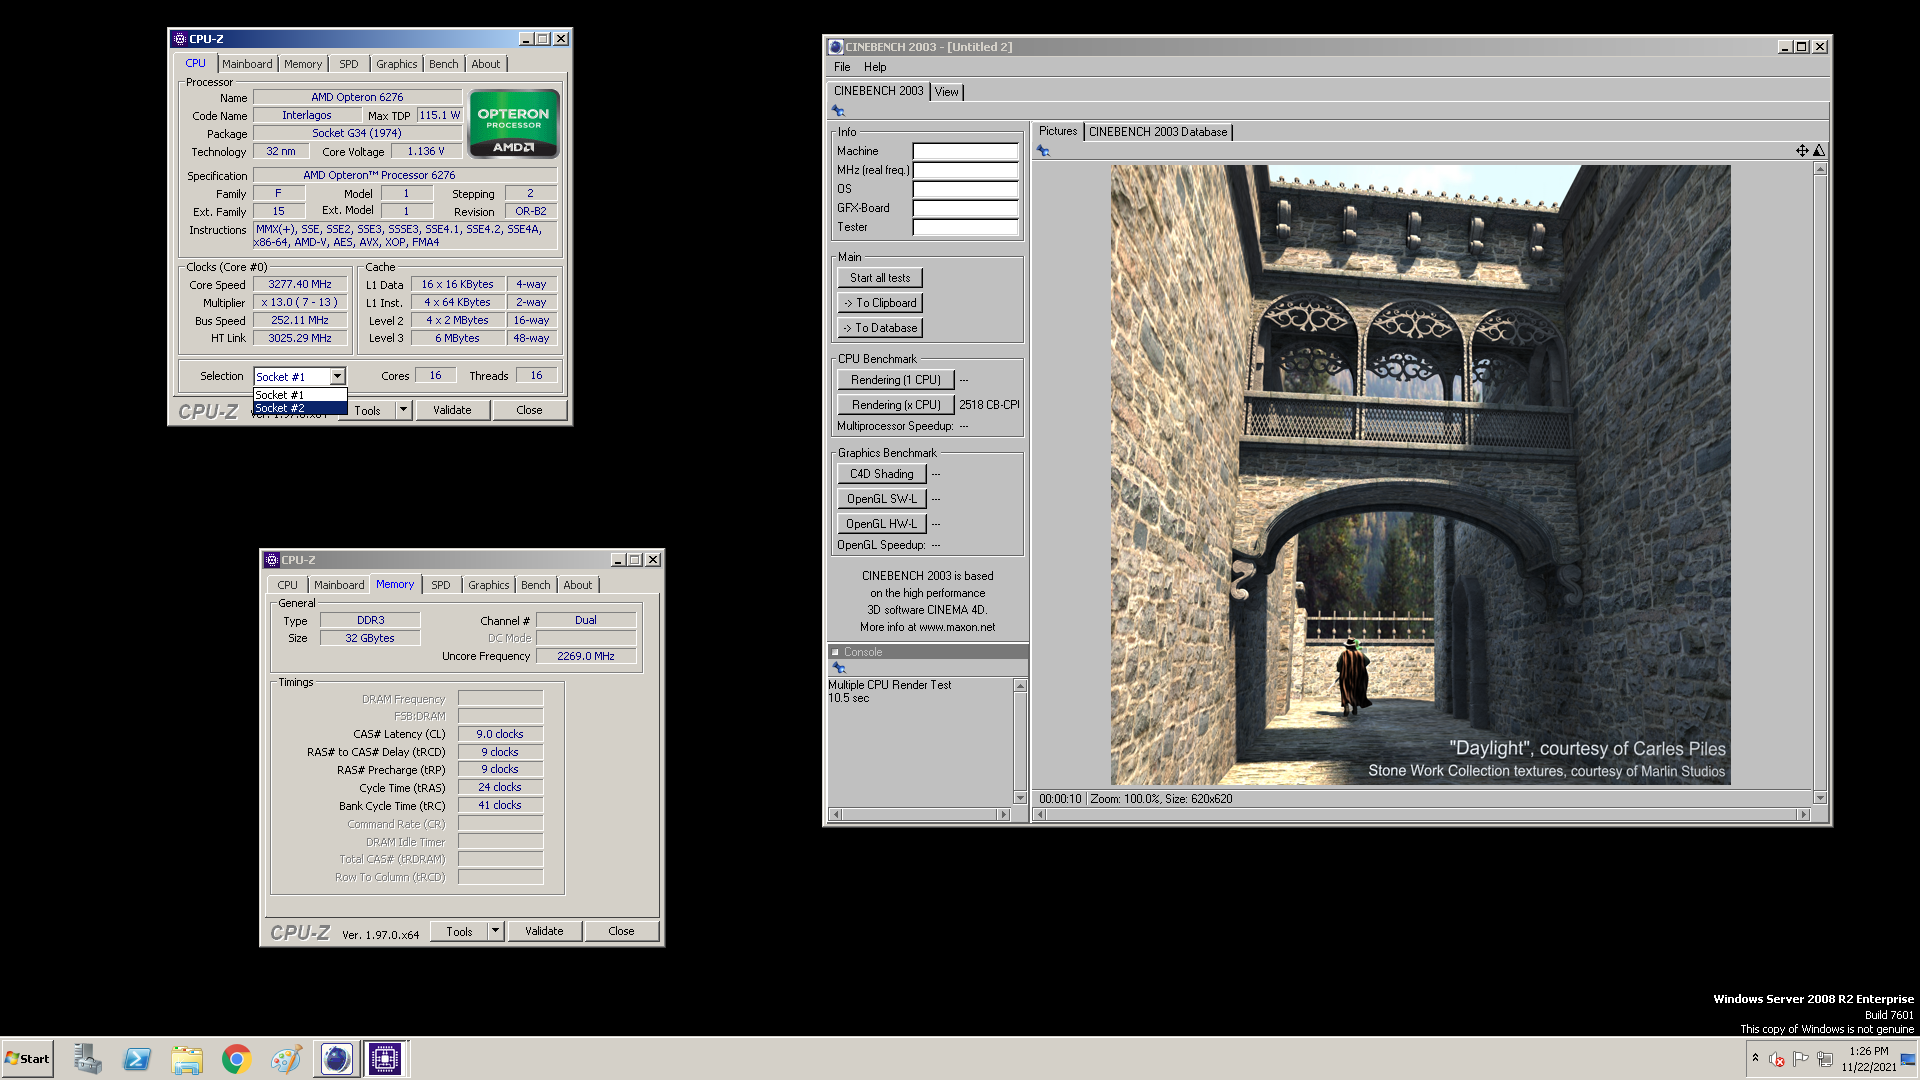Click the To Clipboard button
1920x1080 pixels.
880,303
